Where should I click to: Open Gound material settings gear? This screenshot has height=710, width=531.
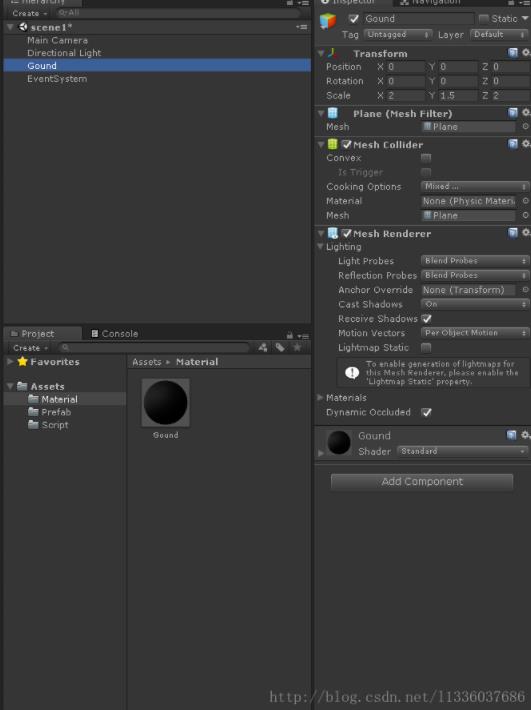(525, 435)
